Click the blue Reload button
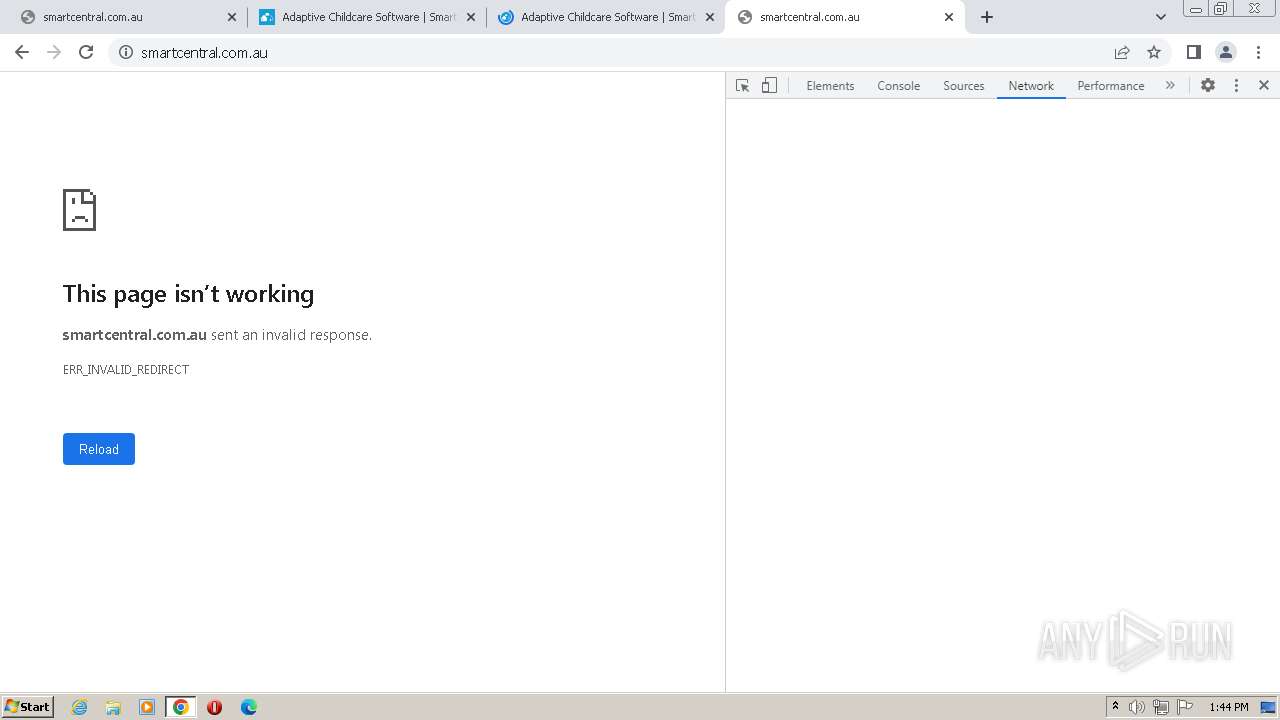This screenshot has height=720, width=1280. point(99,449)
